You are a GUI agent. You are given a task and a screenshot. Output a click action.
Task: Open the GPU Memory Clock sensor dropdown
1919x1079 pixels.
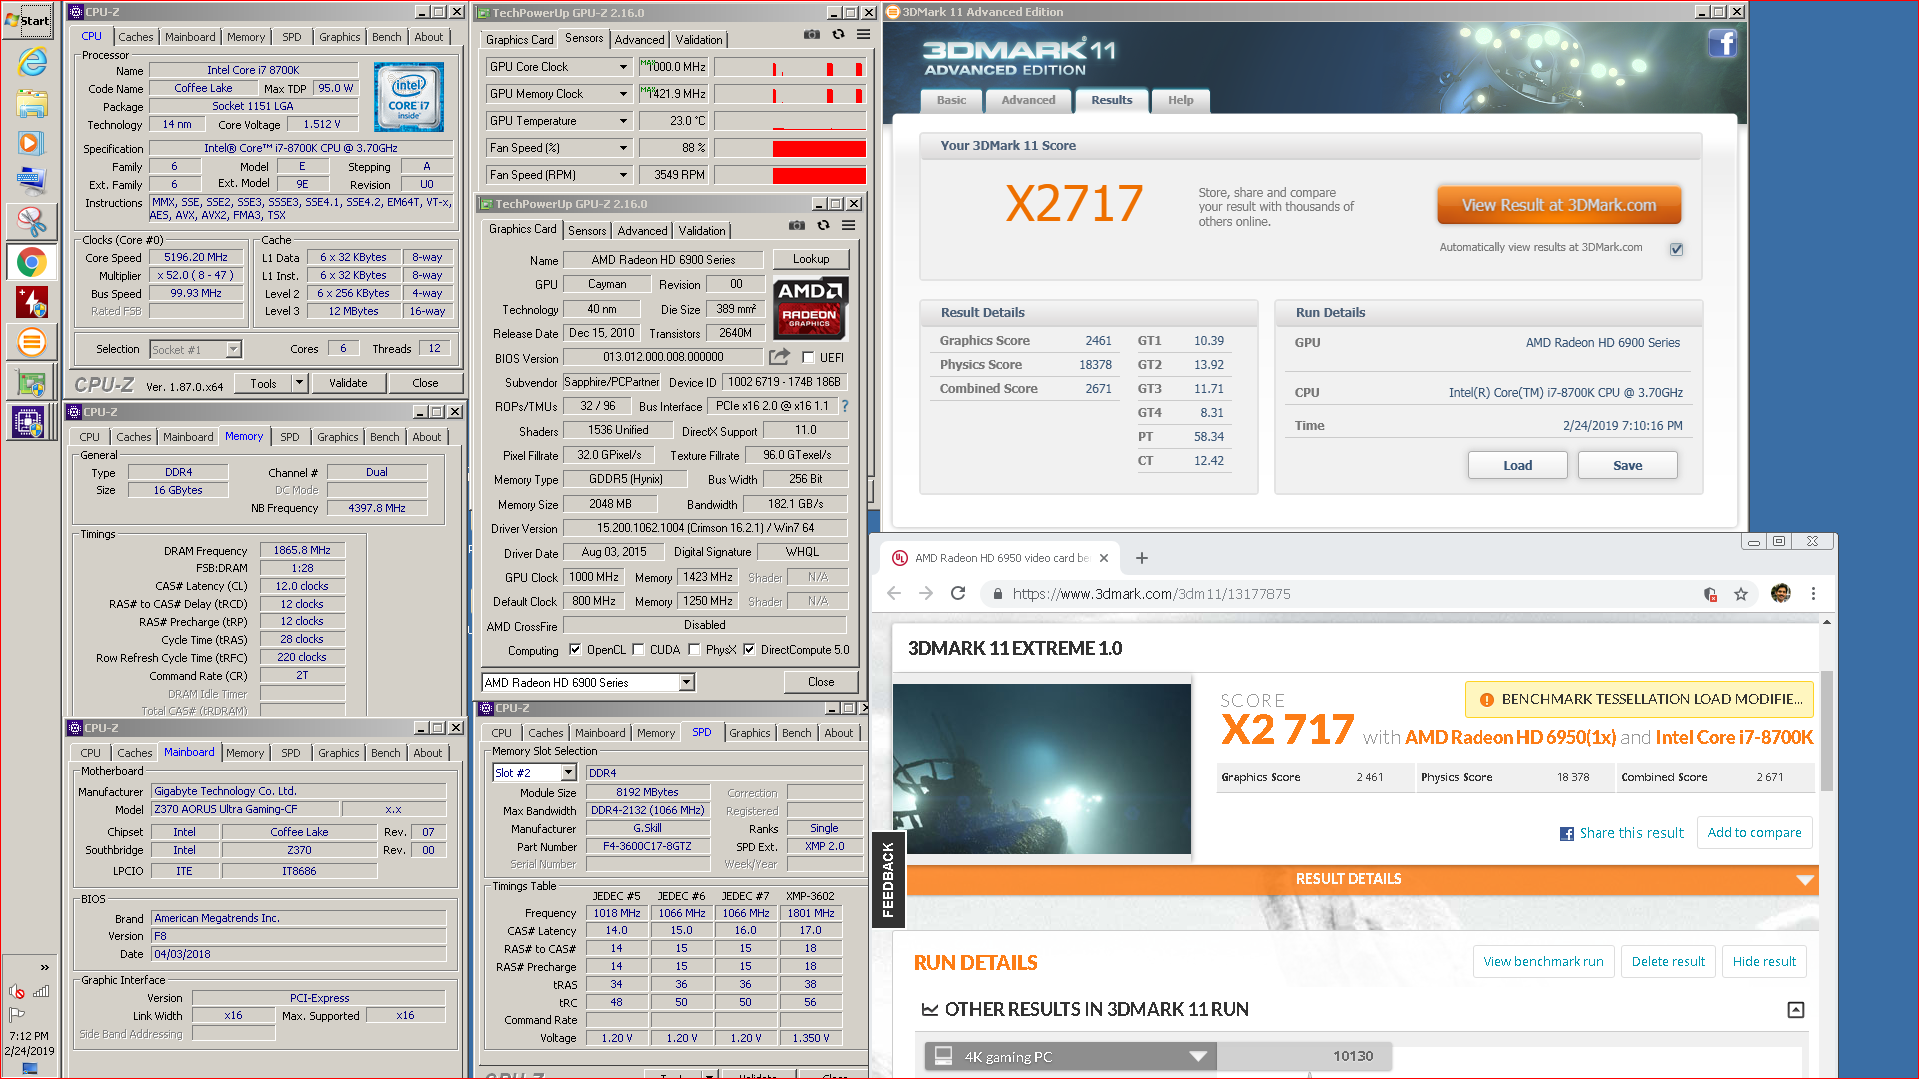(x=623, y=94)
